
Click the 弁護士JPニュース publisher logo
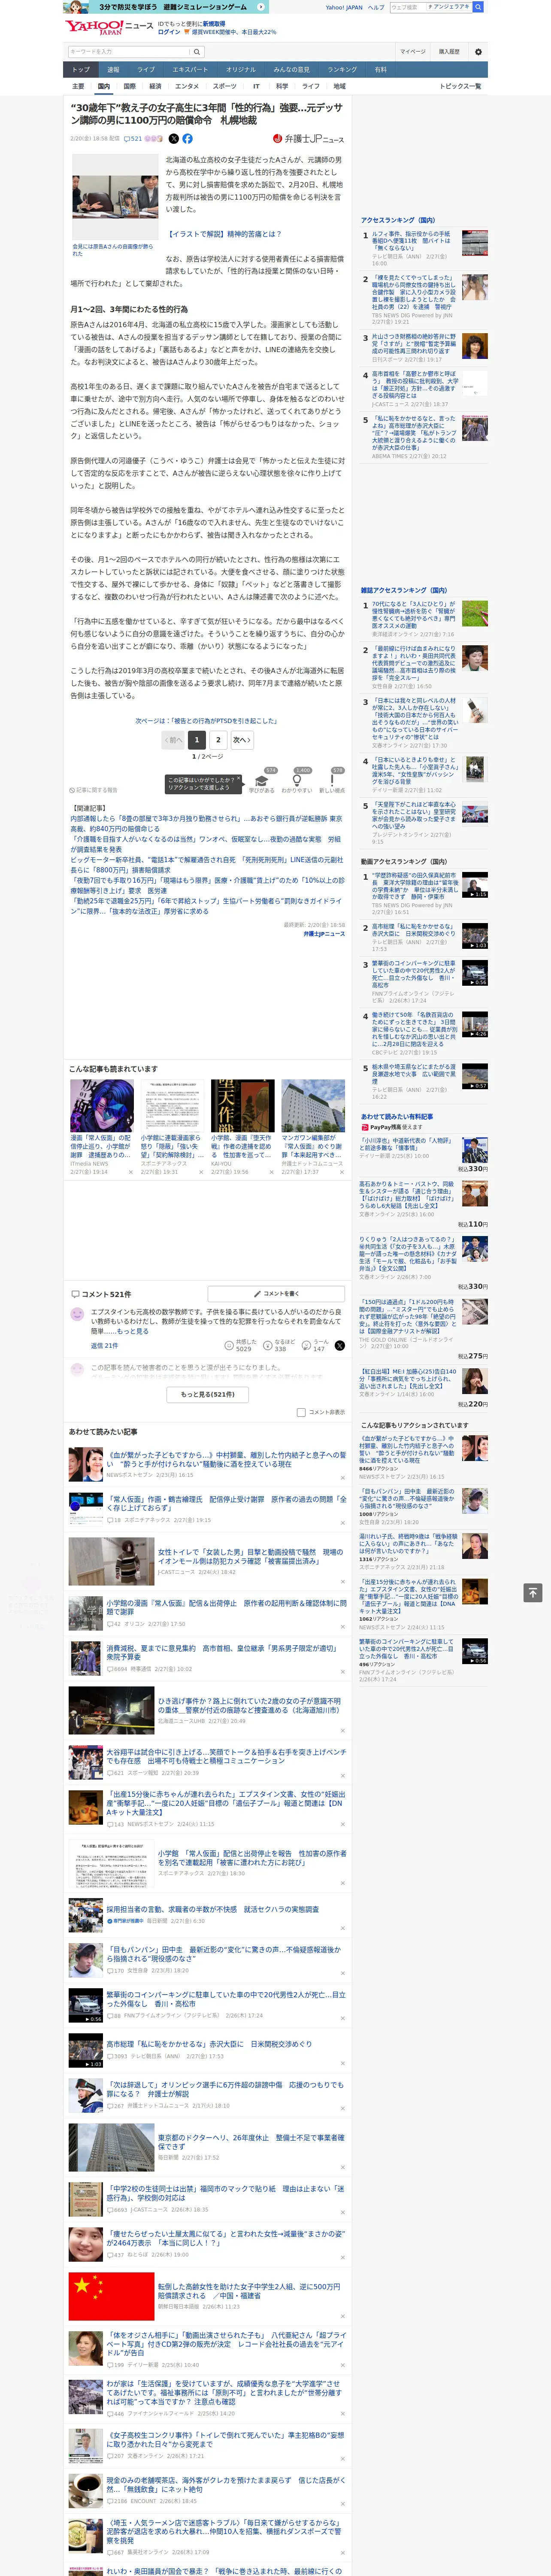click(308, 139)
